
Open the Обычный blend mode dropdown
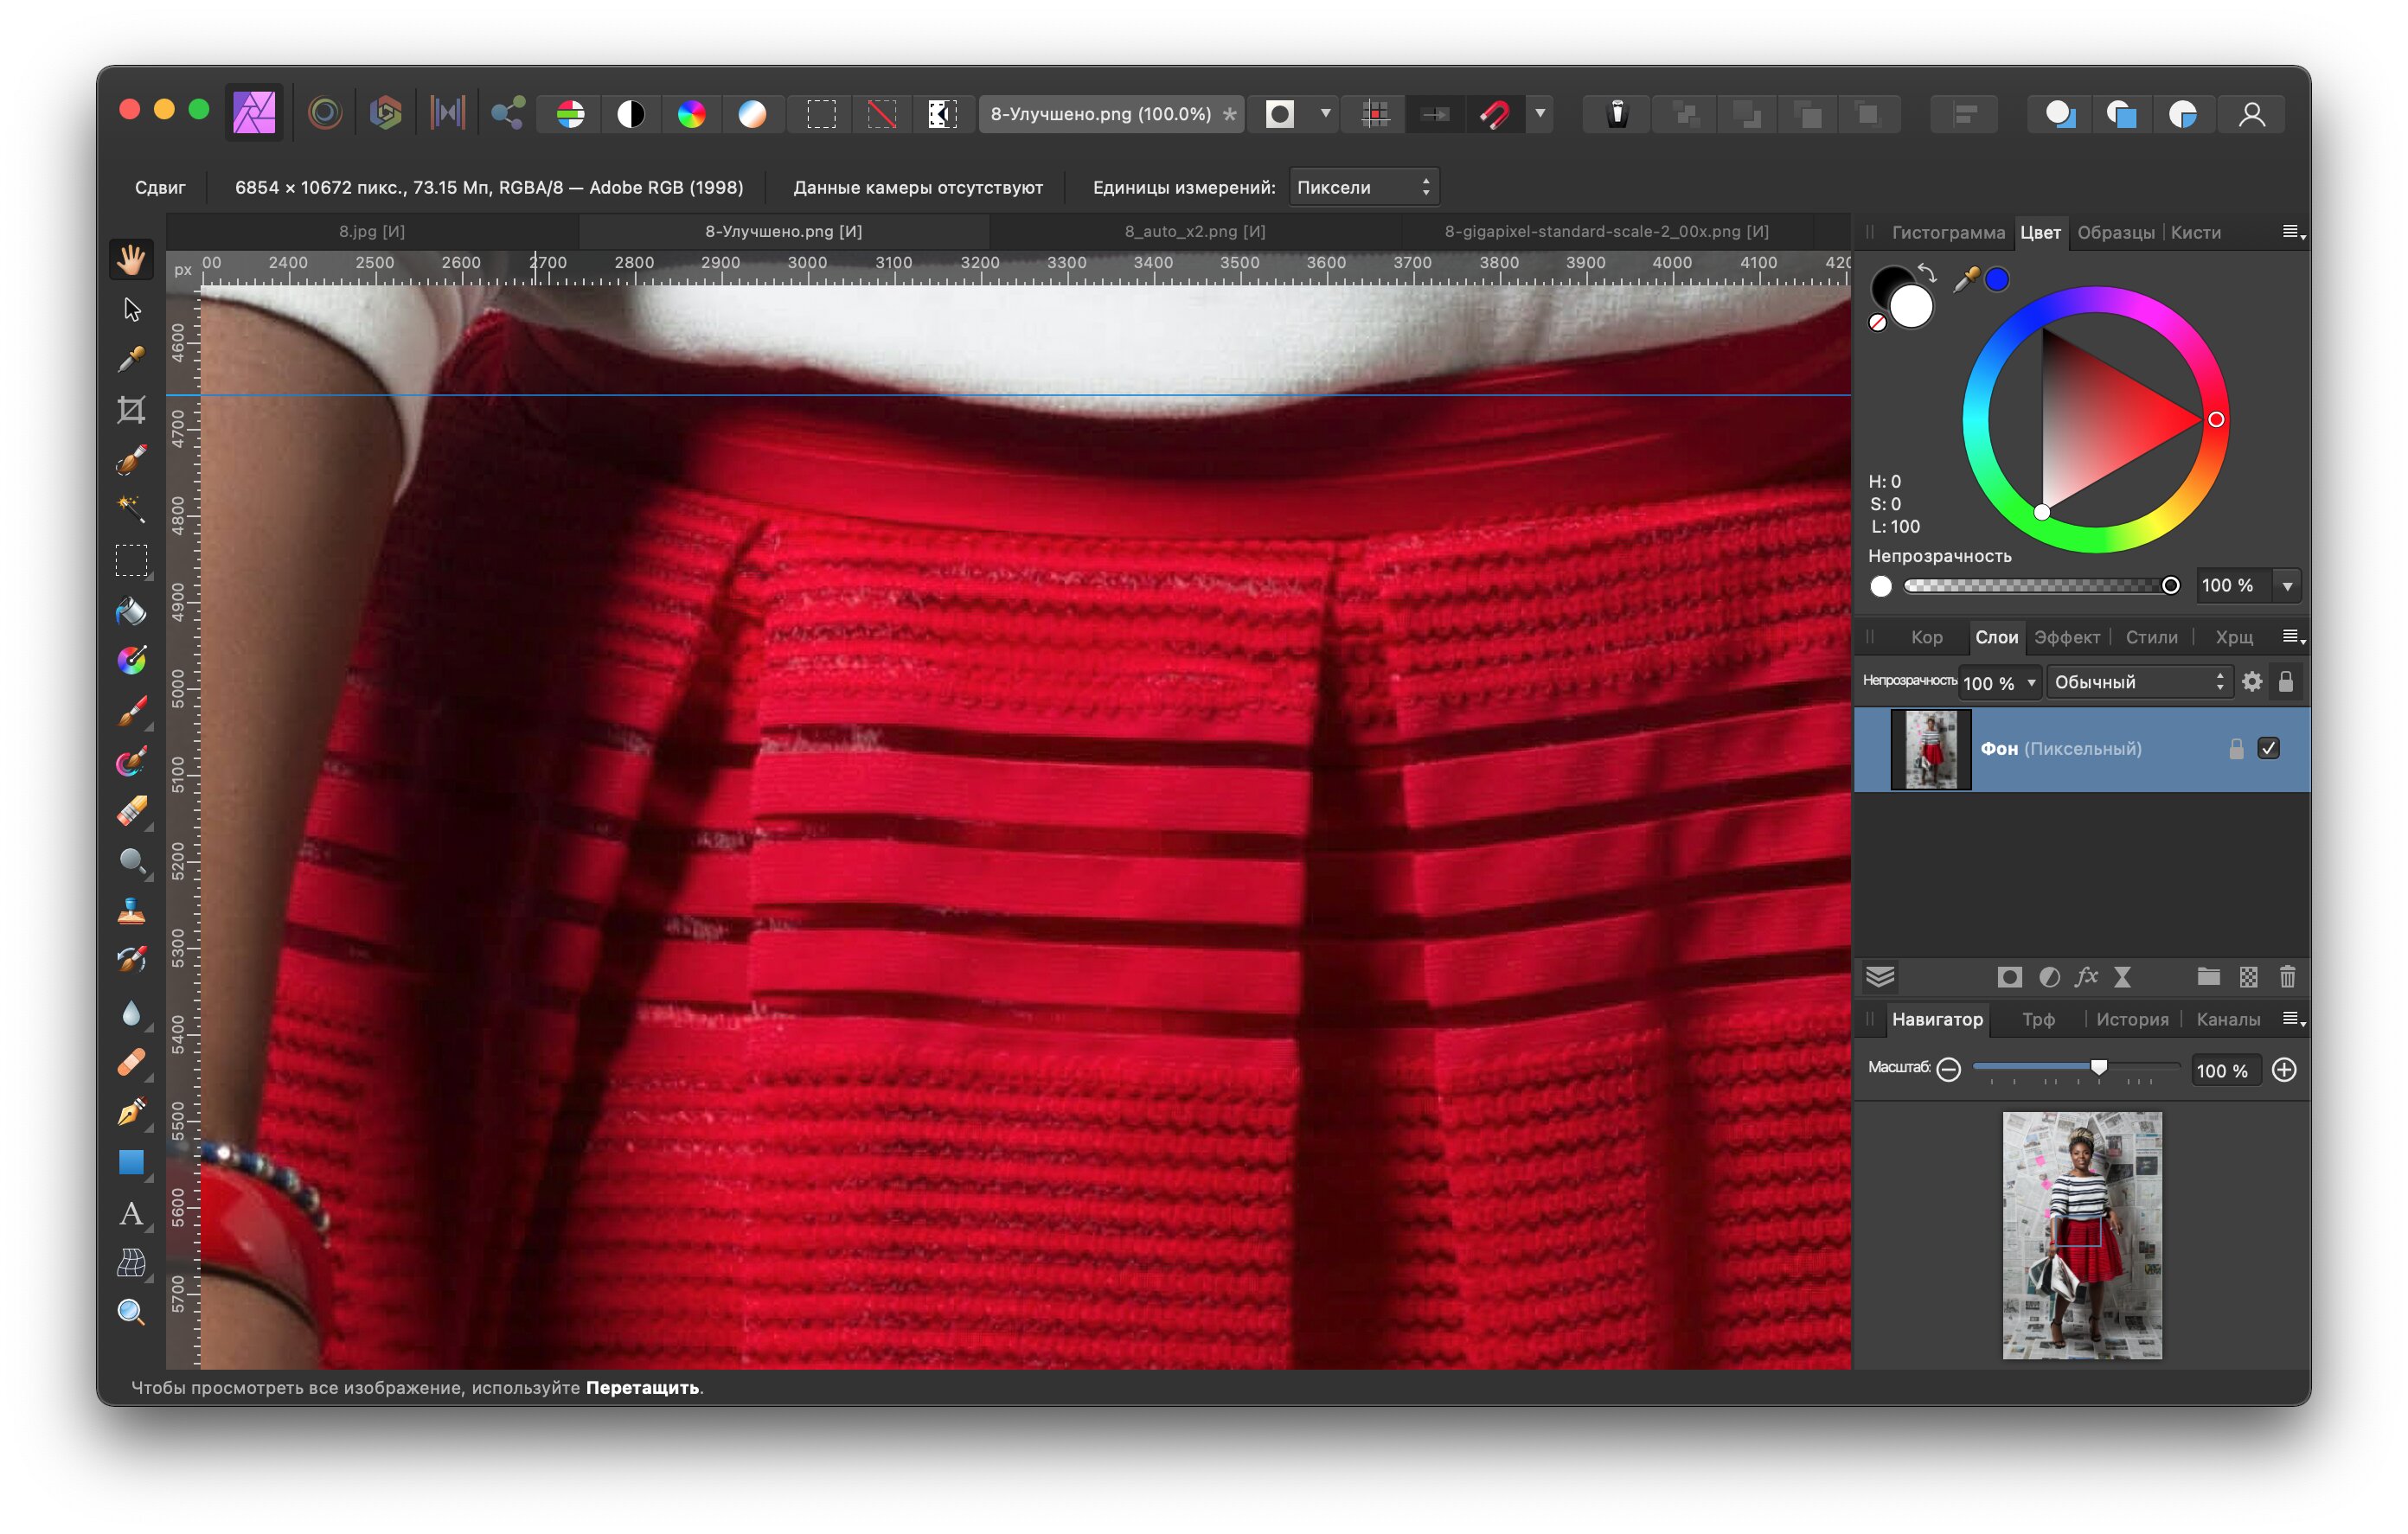coord(2139,682)
